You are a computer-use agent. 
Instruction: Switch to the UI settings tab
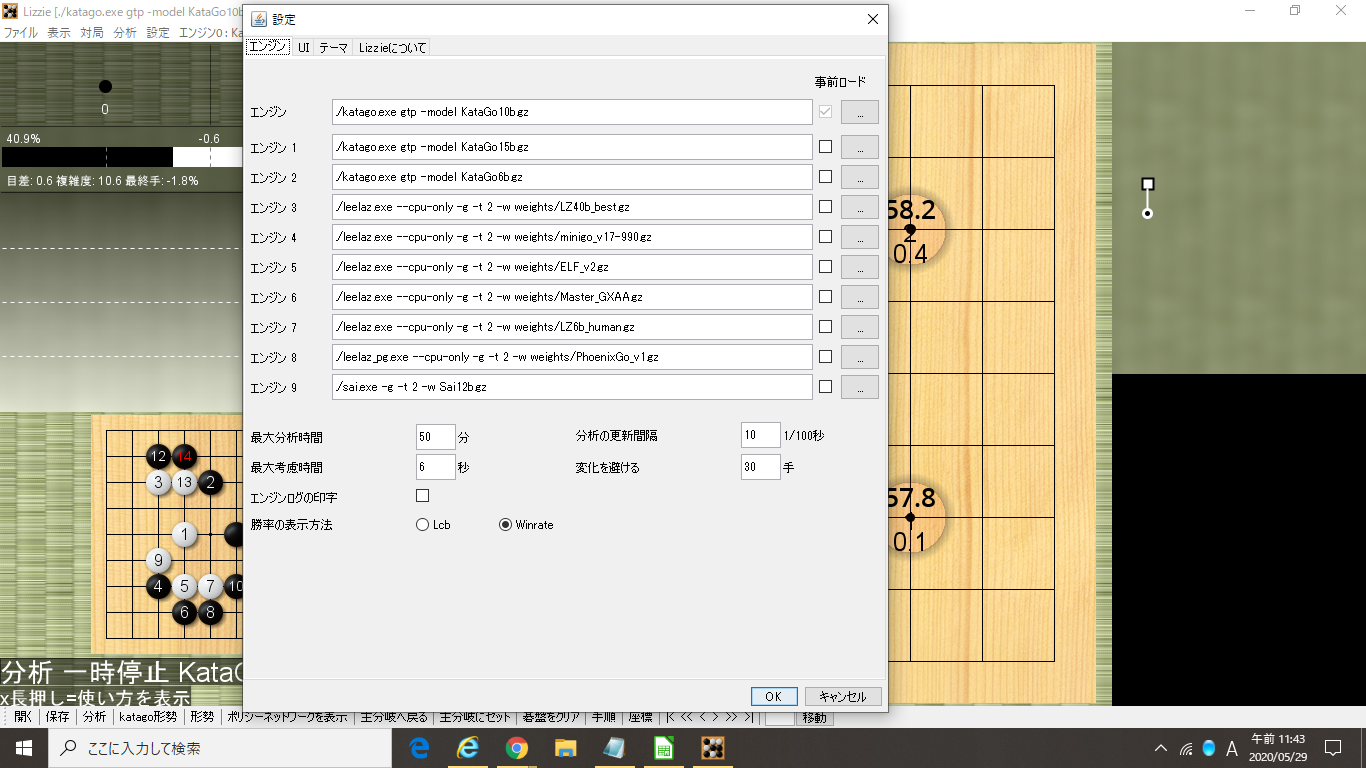point(304,47)
